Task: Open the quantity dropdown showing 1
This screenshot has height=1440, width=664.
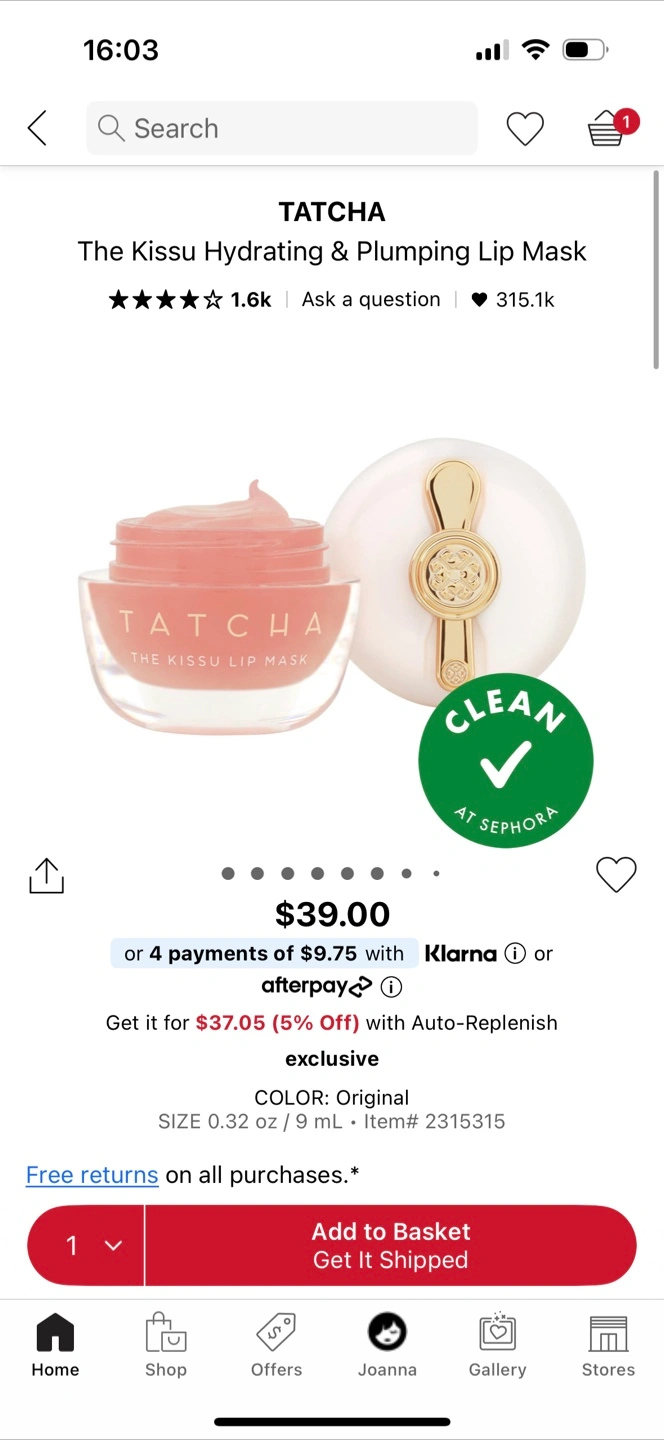Action: click(86, 1245)
